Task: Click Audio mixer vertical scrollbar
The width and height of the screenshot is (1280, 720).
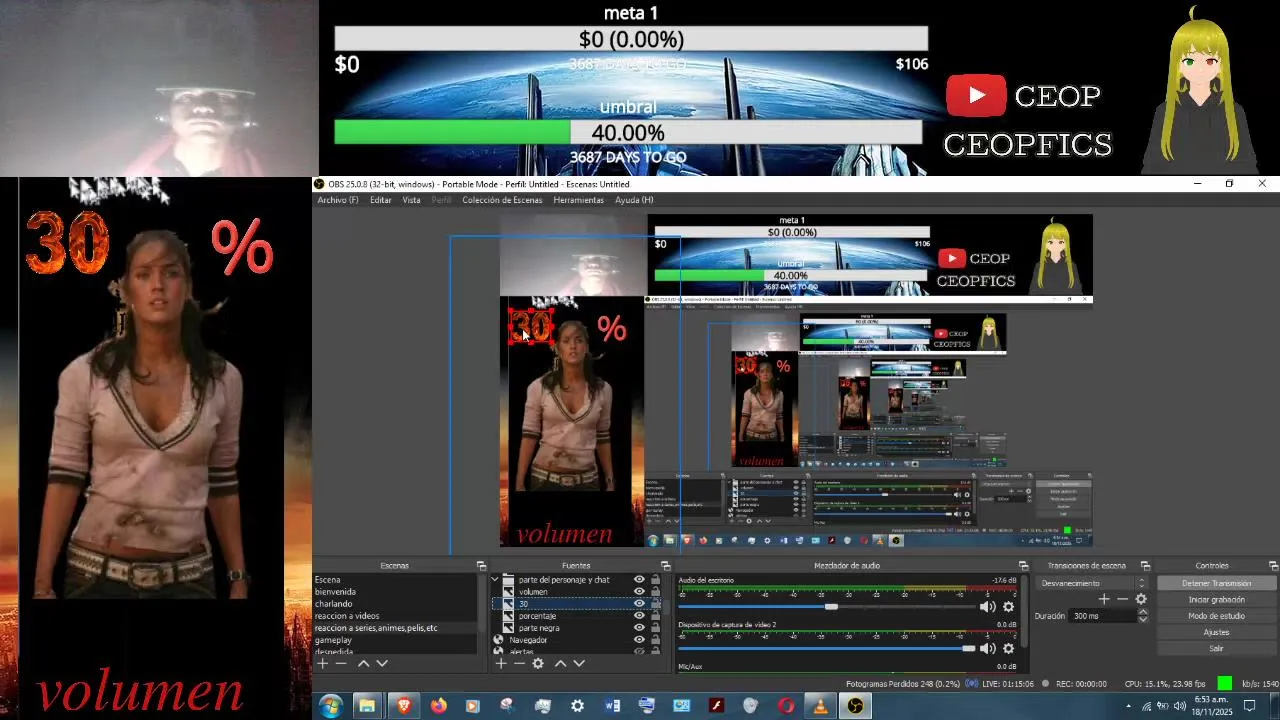Action: pos(1024,610)
